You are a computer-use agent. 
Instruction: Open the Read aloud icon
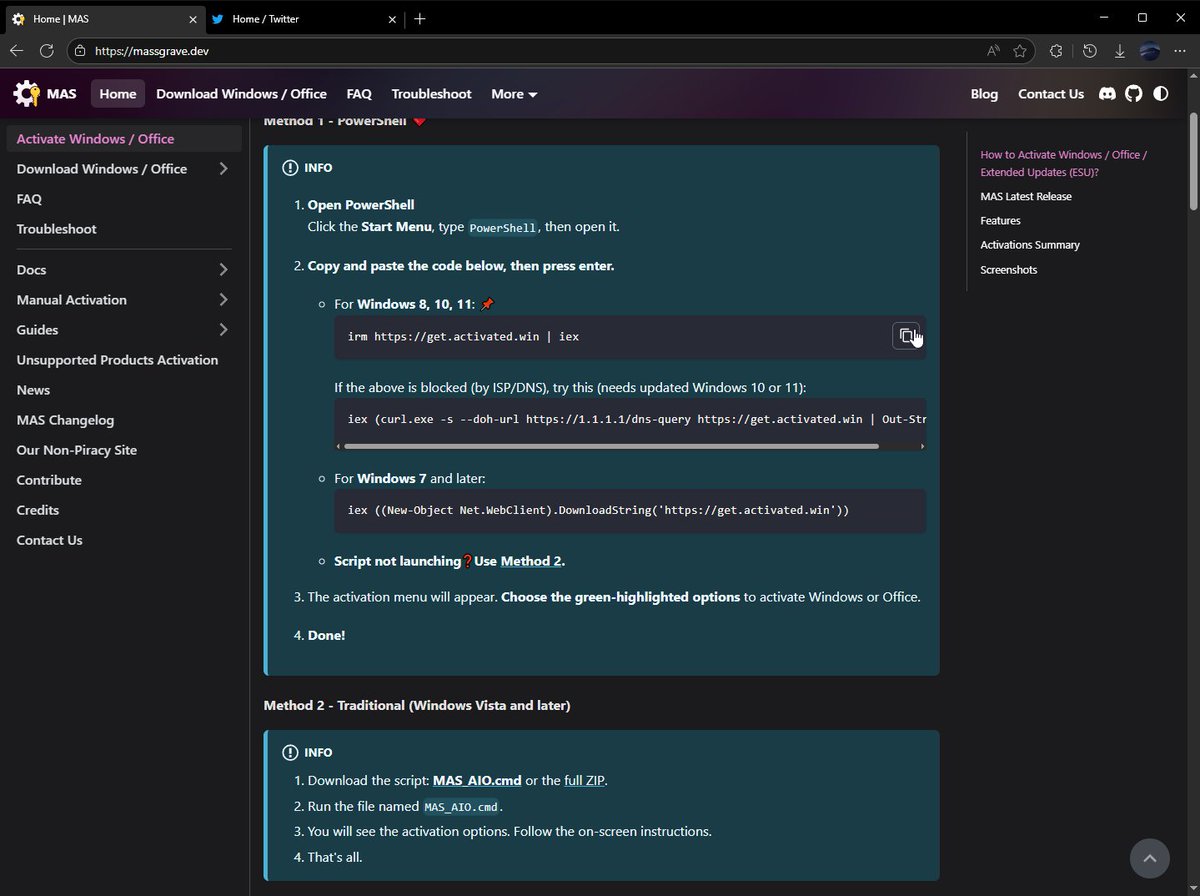click(x=993, y=51)
